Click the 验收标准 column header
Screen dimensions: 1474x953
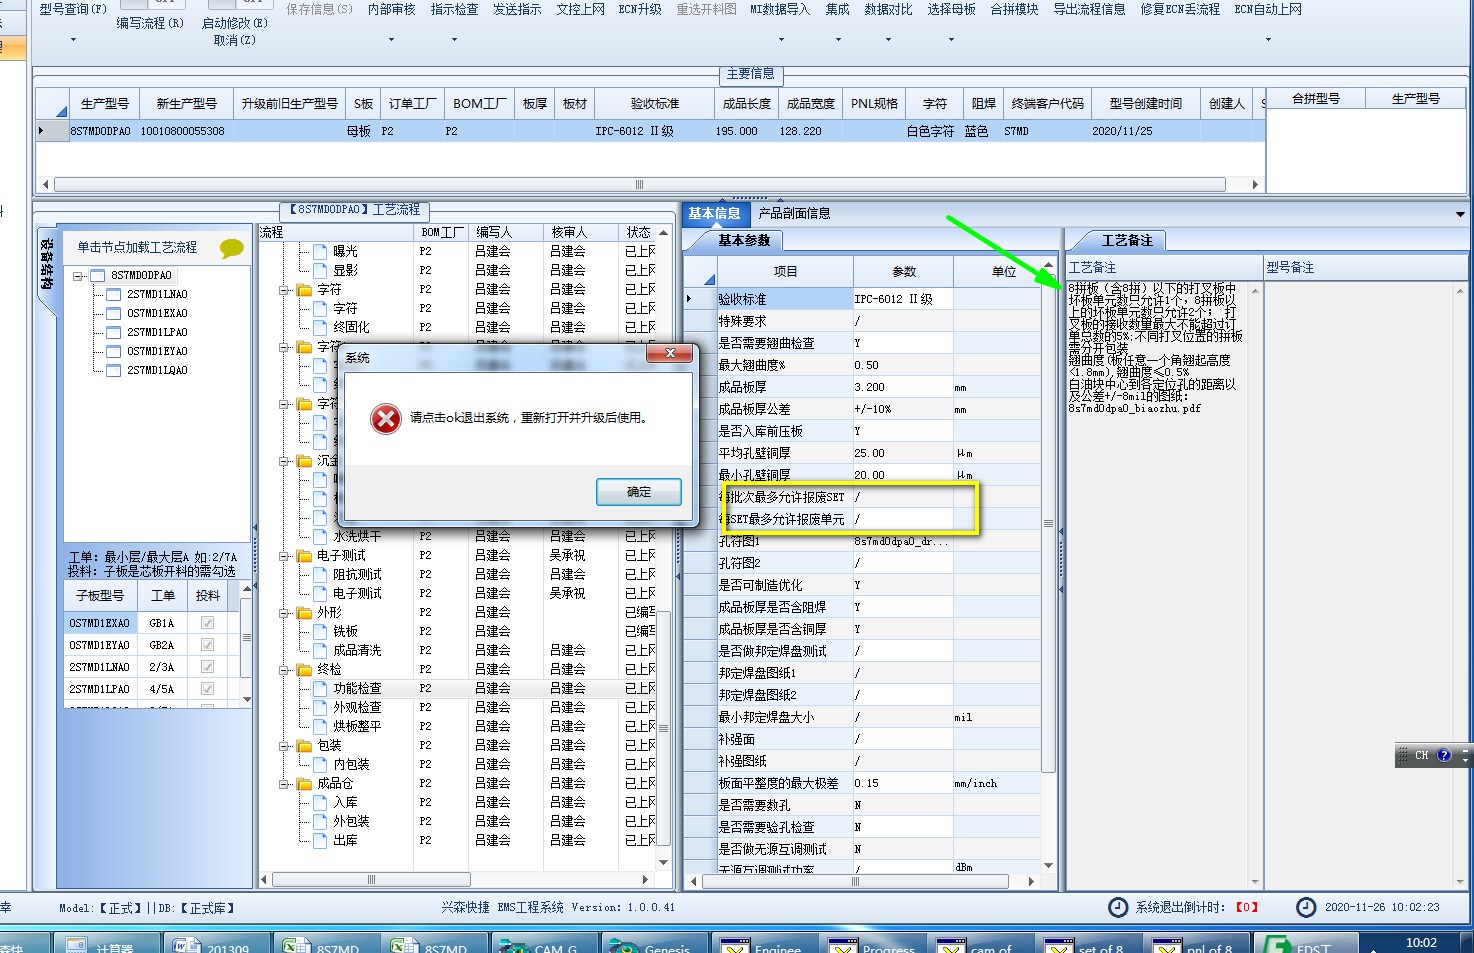coord(654,103)
